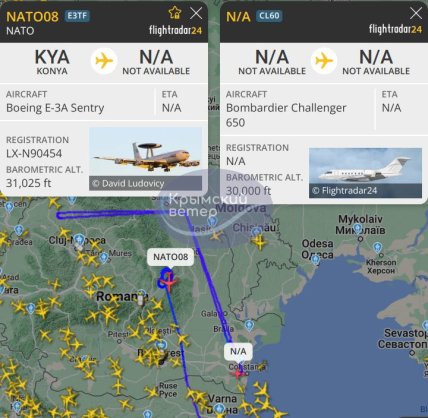Click the KYA Konya origin airport
Viewport: 428px width, 418px height.
pos(52,62)
